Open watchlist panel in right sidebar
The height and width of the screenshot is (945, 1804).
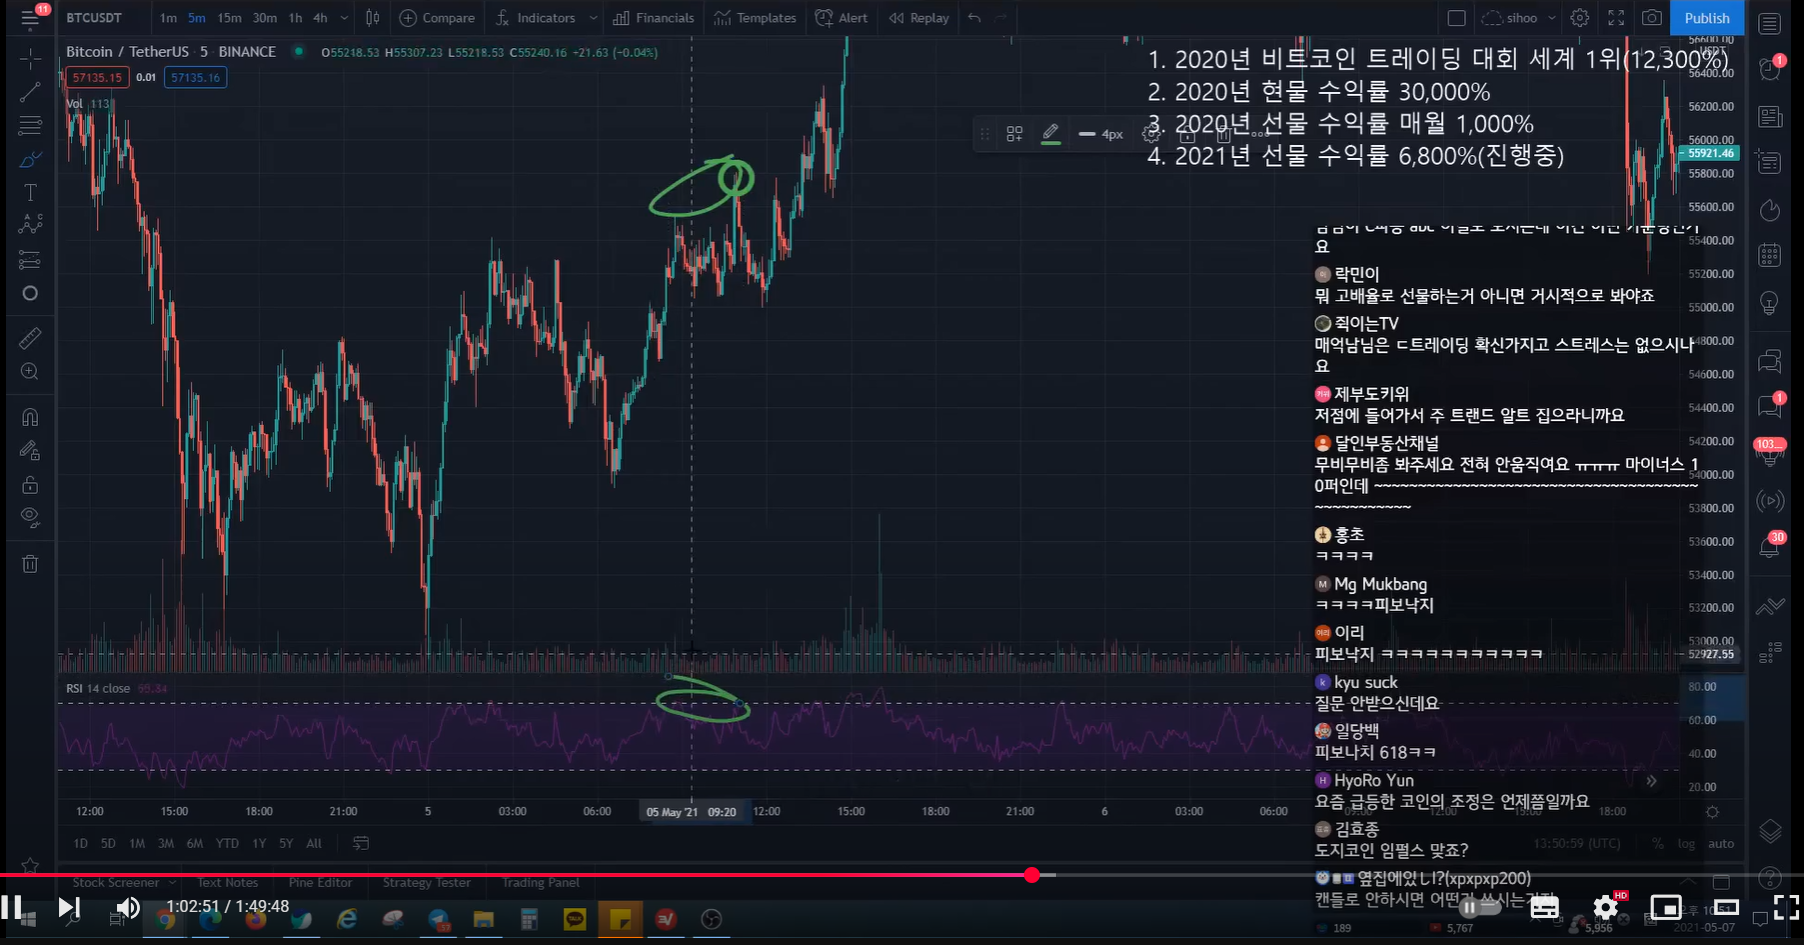(x=1770, y=23)
